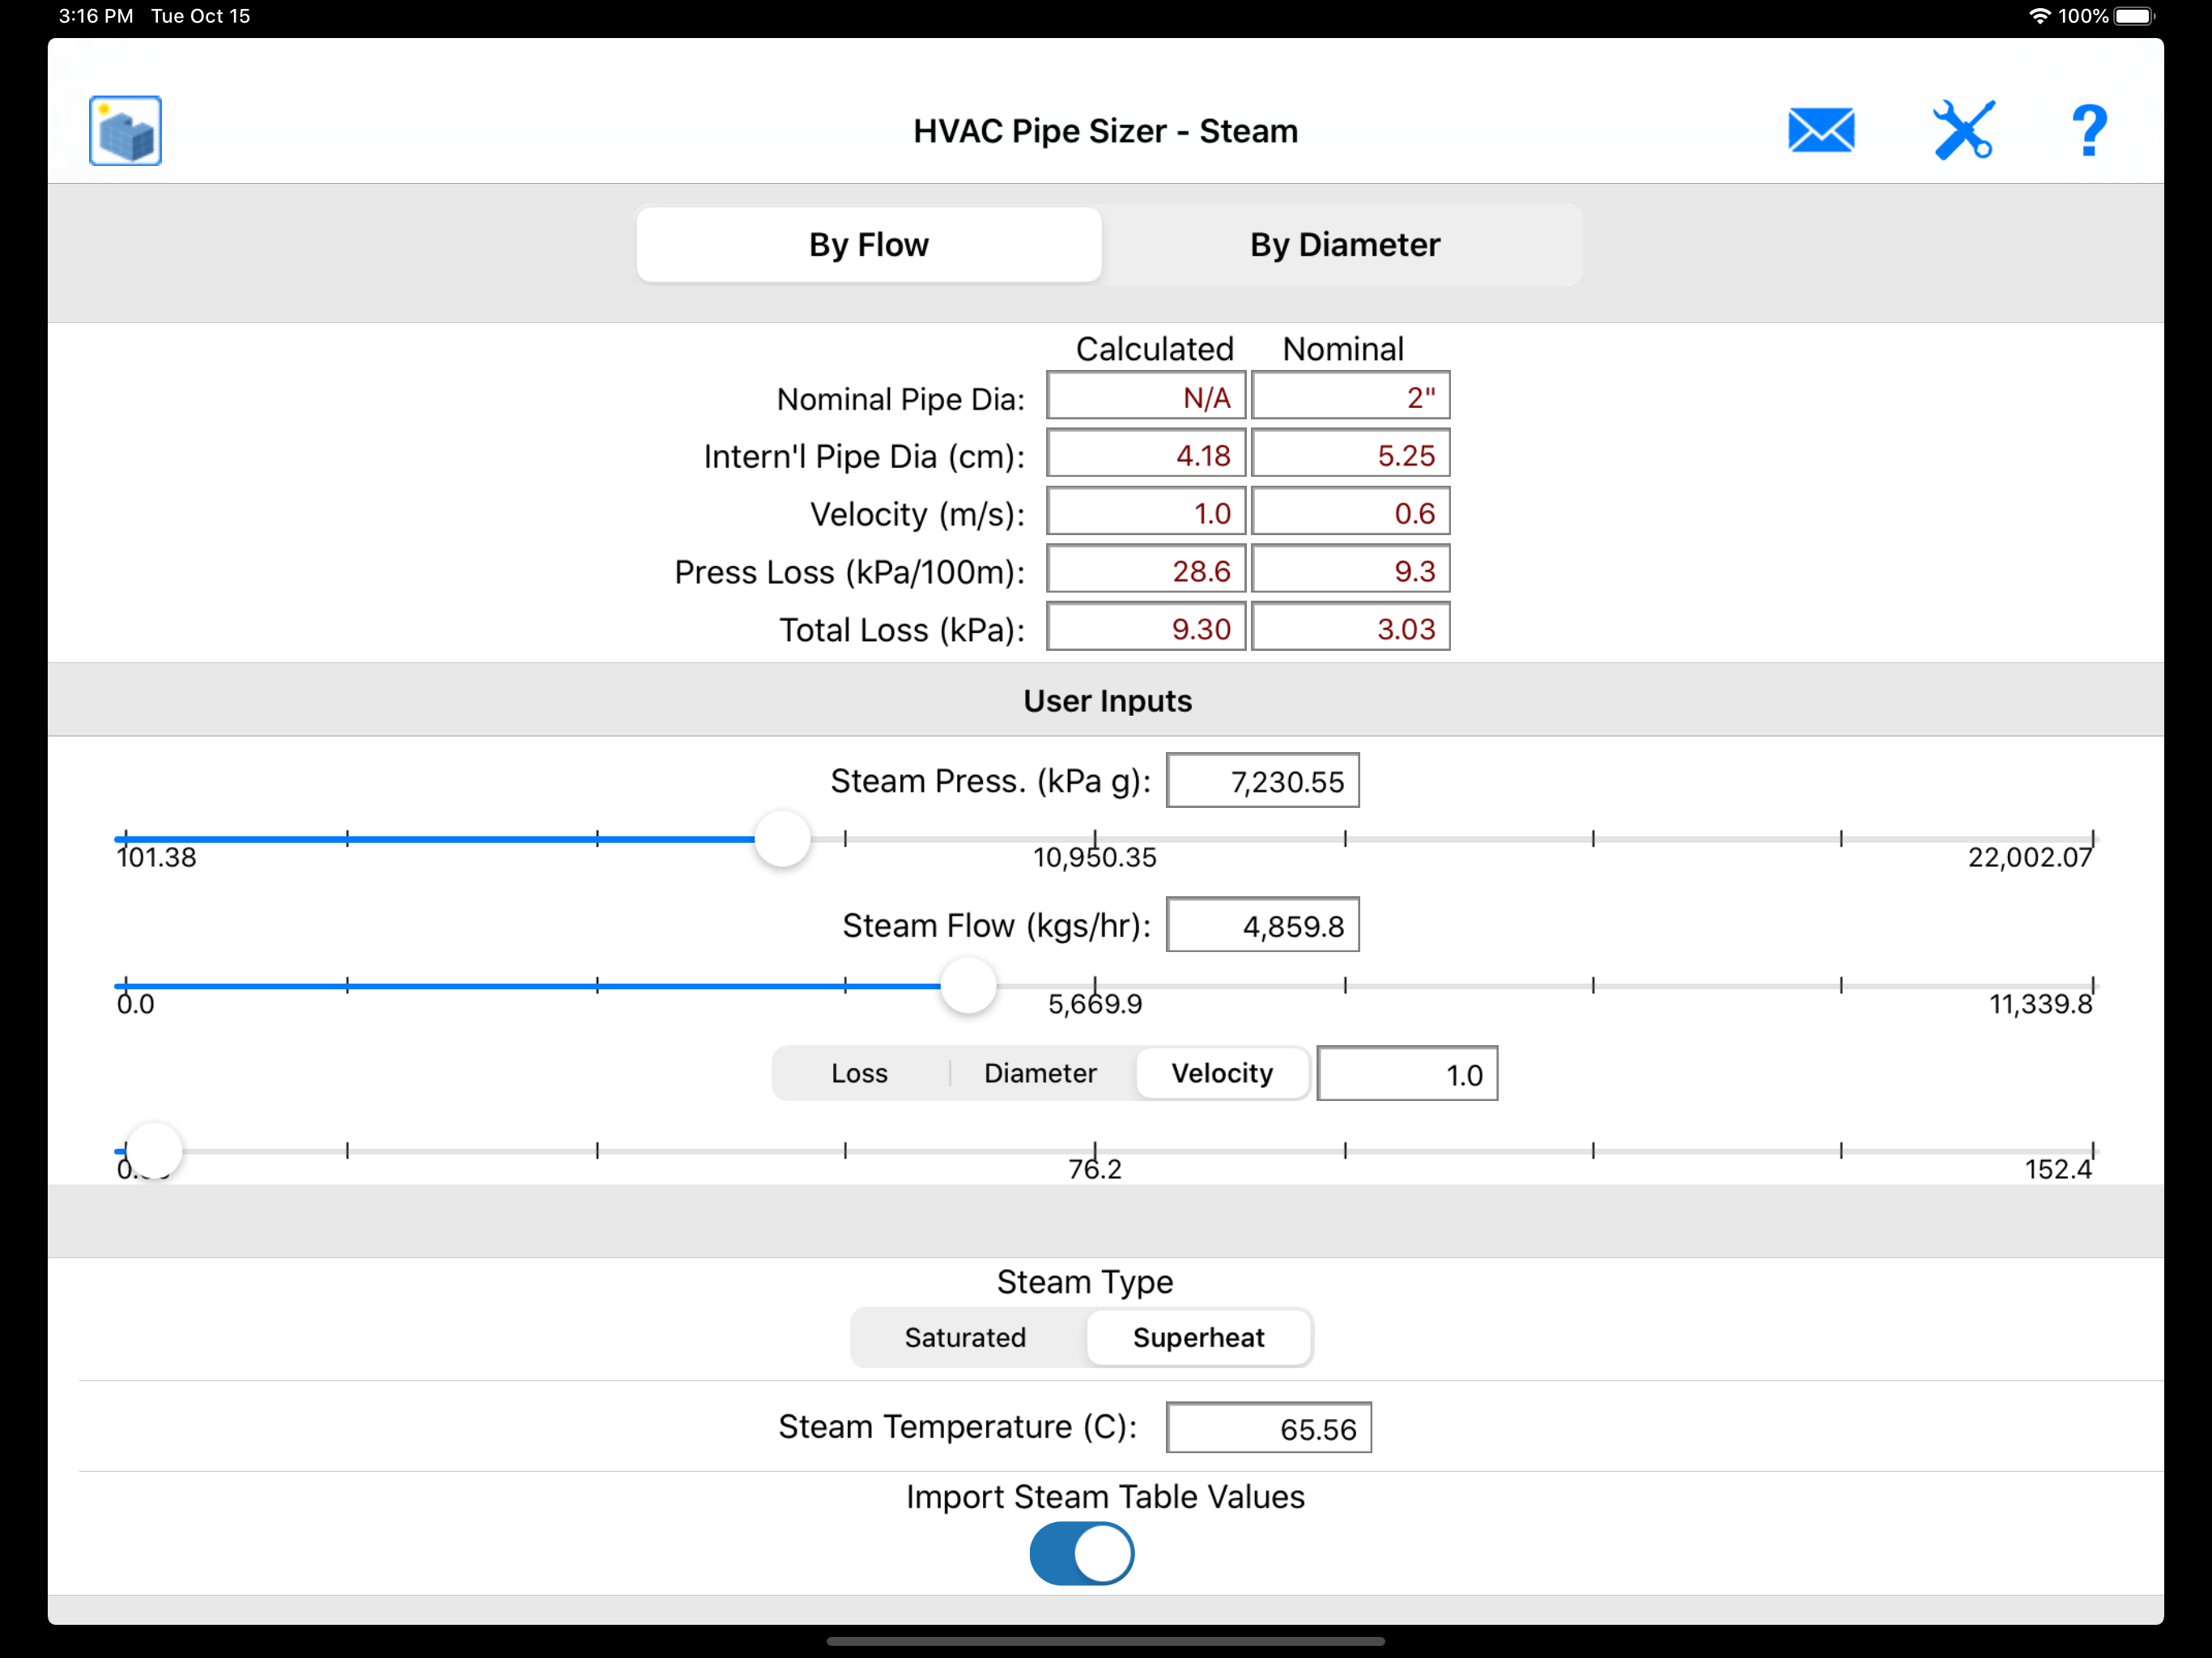Tap the 101.38 pressure slider minimum label

tap(156, 857)
